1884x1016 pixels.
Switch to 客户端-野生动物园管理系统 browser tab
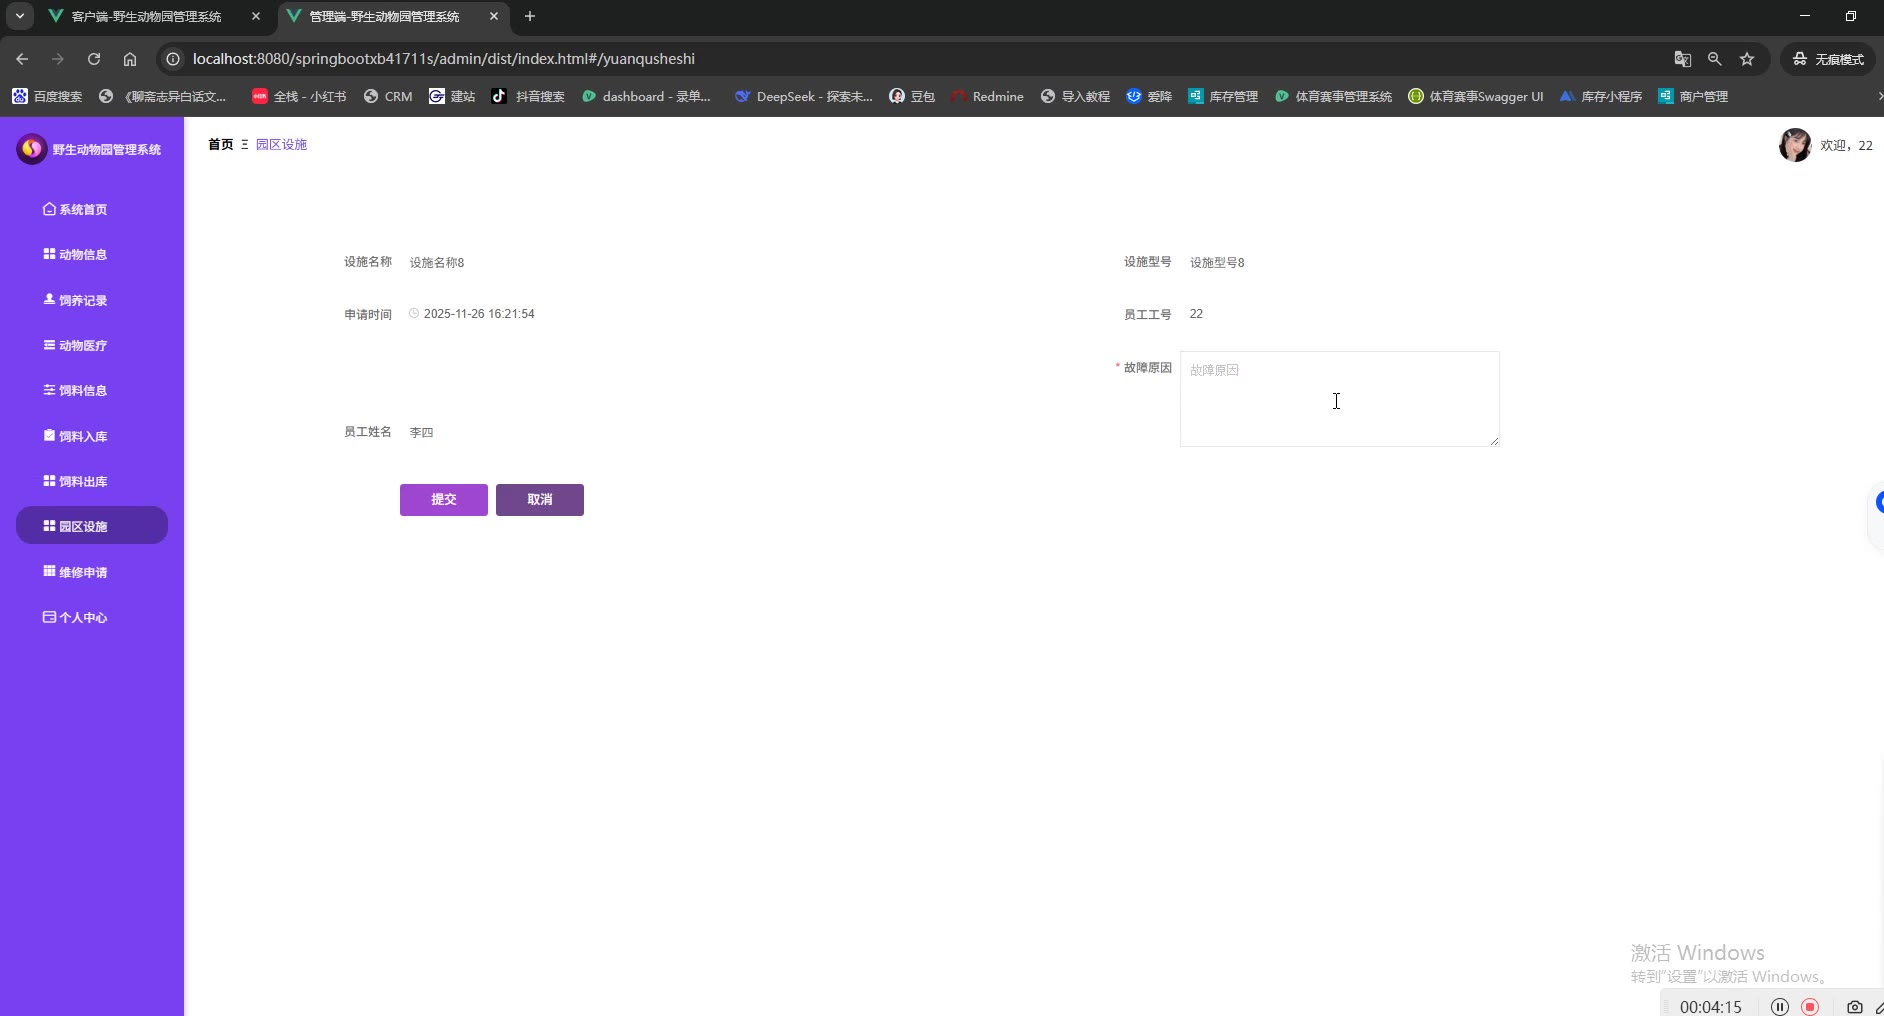coord(146,17)
